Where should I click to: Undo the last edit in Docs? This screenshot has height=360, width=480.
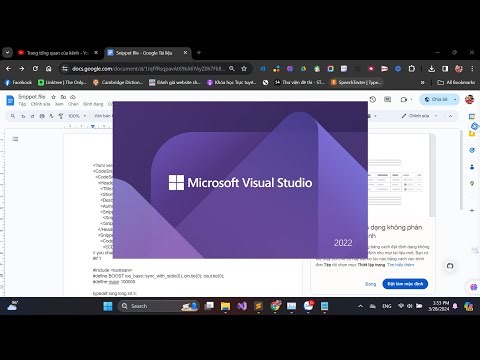[x=23, y=116]
